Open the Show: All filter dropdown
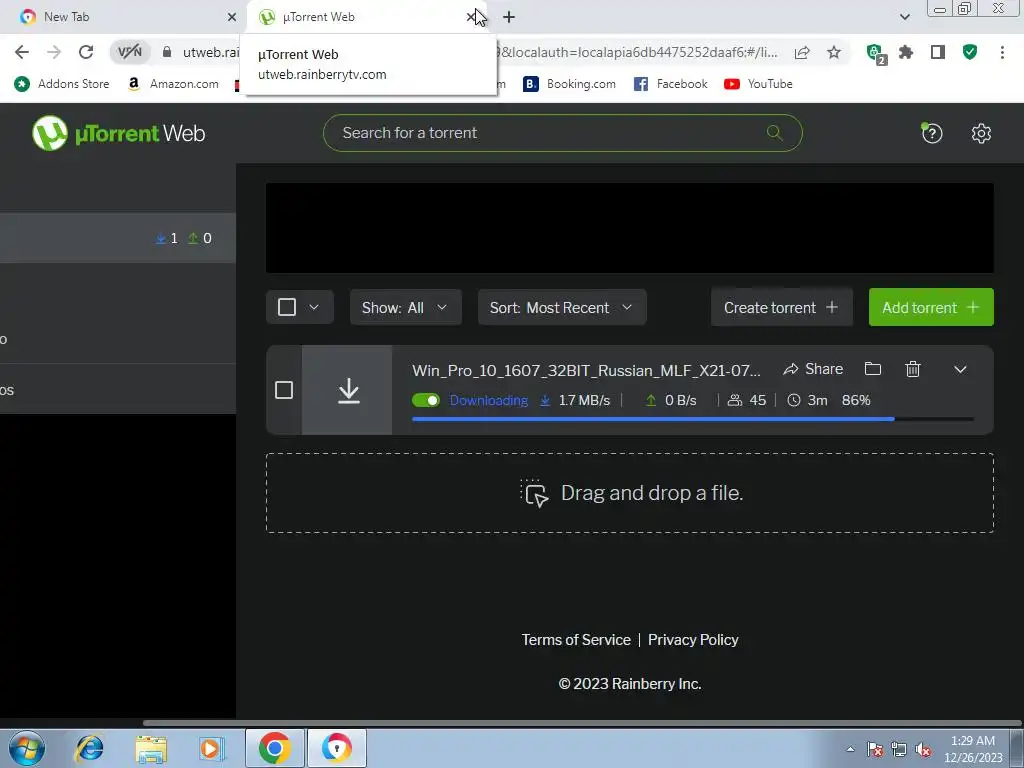This screenshot has width=1024, height=768. (x=406, y=307)
